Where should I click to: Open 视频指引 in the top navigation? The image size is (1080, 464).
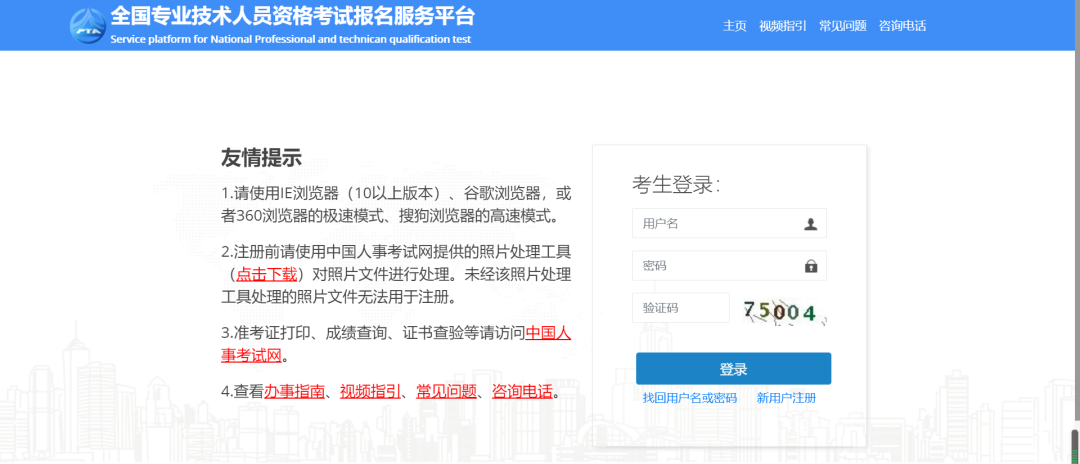(x=783, y=26)
